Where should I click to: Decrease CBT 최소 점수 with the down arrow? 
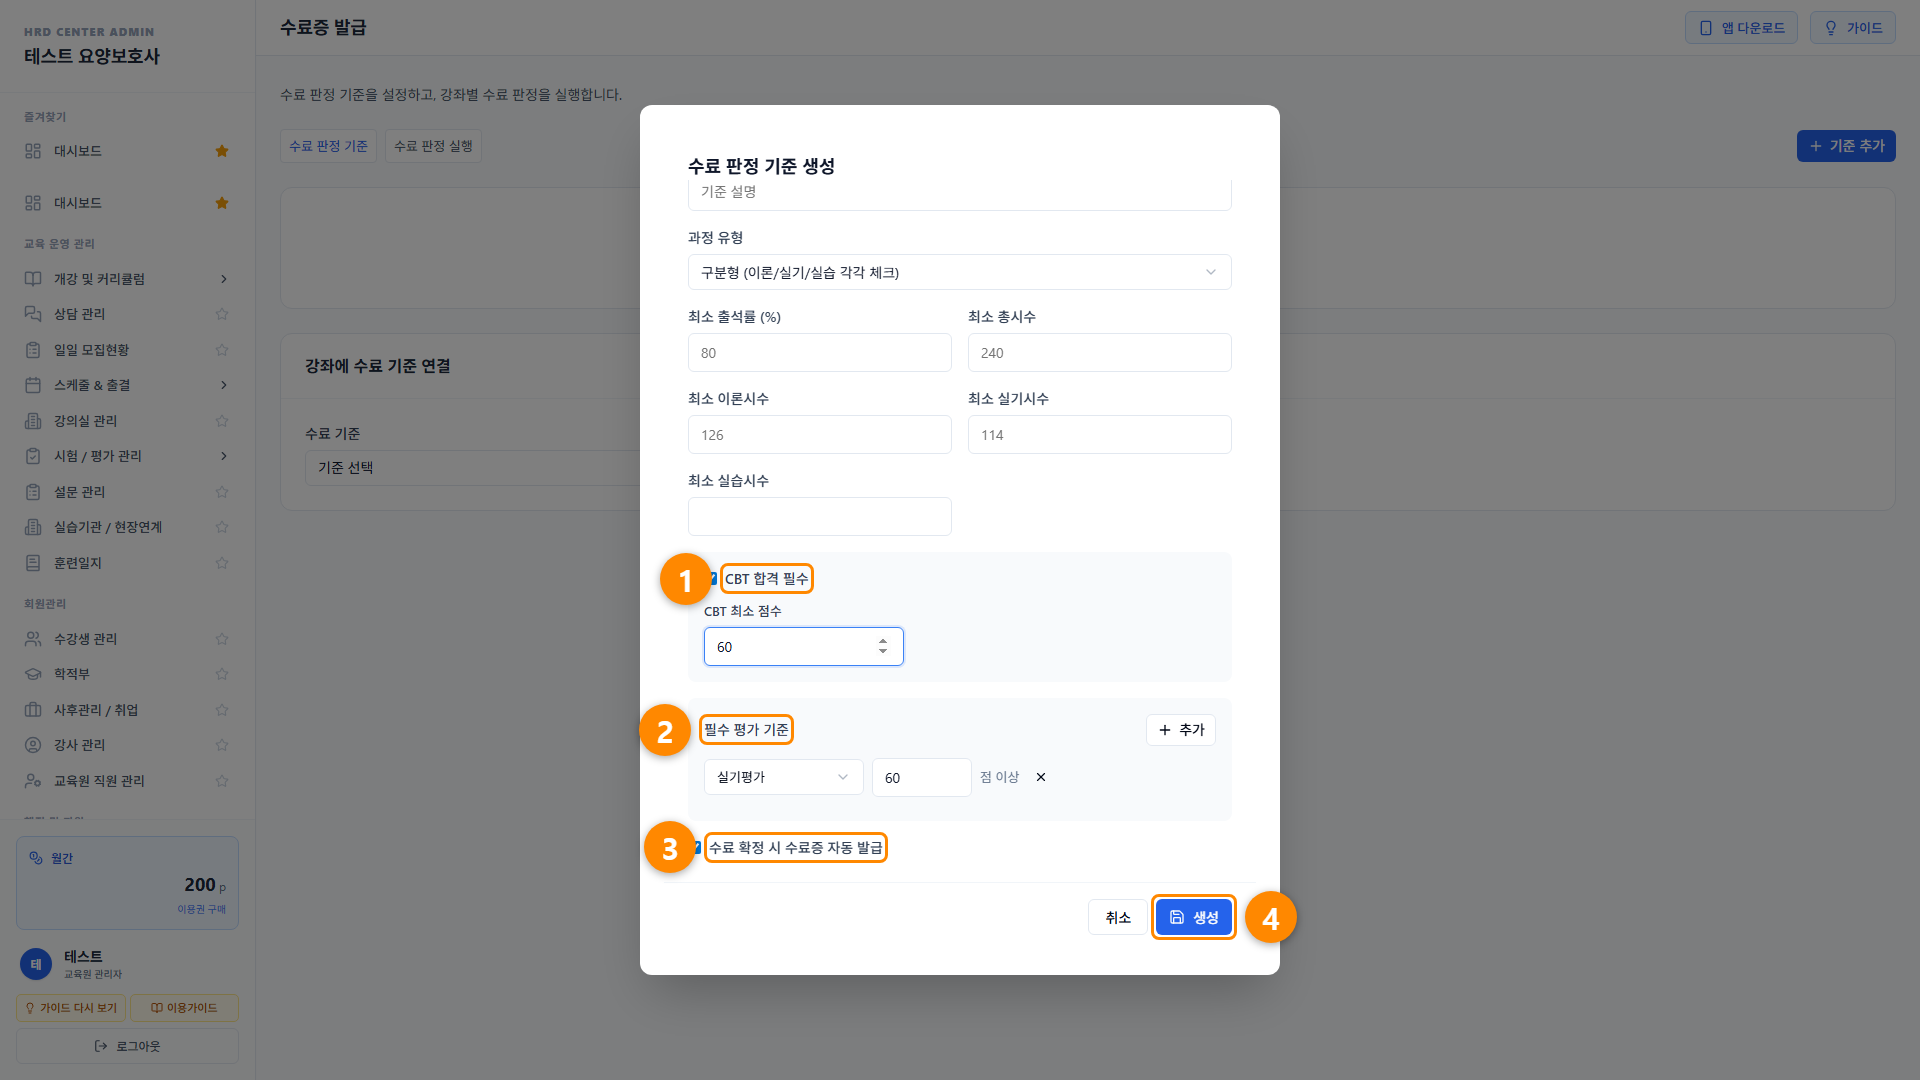(883, 652)
